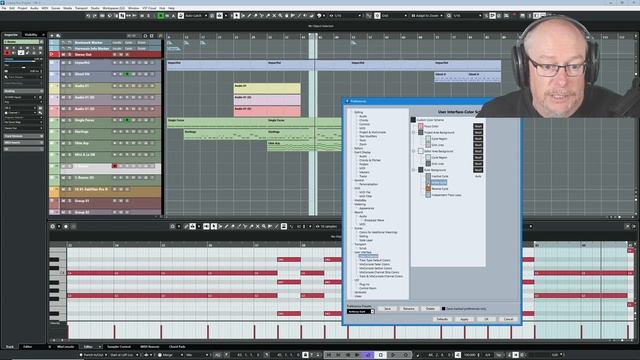Collapse the Editor Area Background color group
The image size is (640, 360).
pyautogui.click(x=414, y=151)
